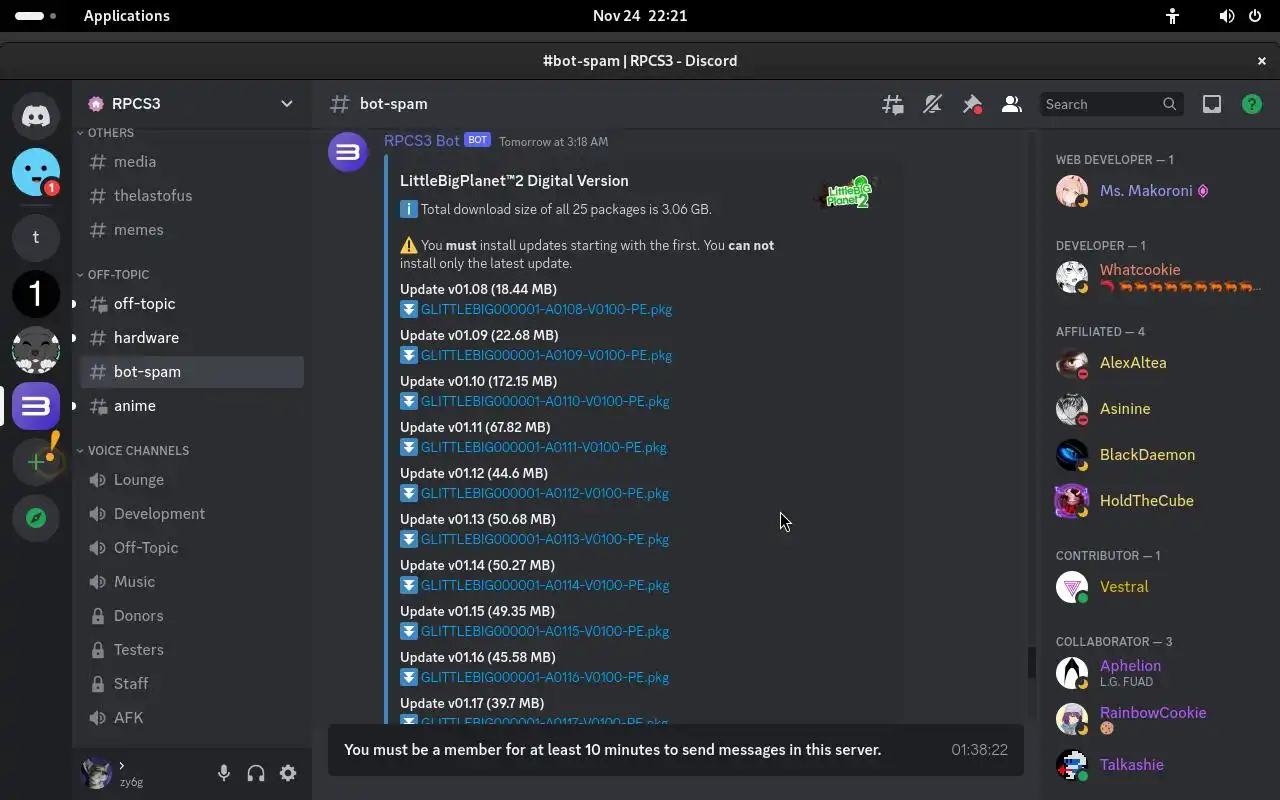
Task: Open Discord help
Action: point(1252,104)
